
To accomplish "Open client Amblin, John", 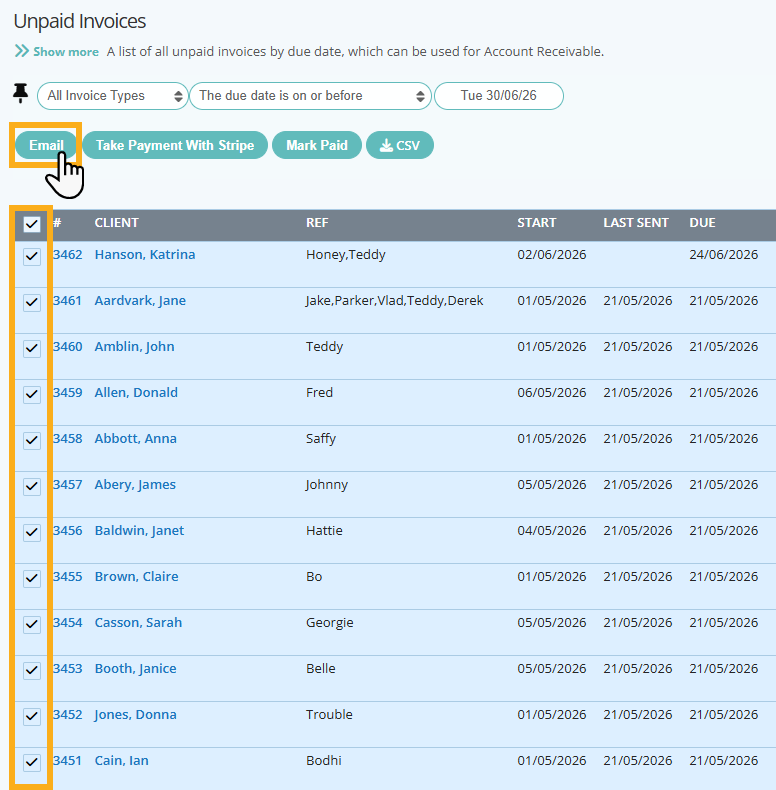I will pyautogui.click(x=135, y=347).
